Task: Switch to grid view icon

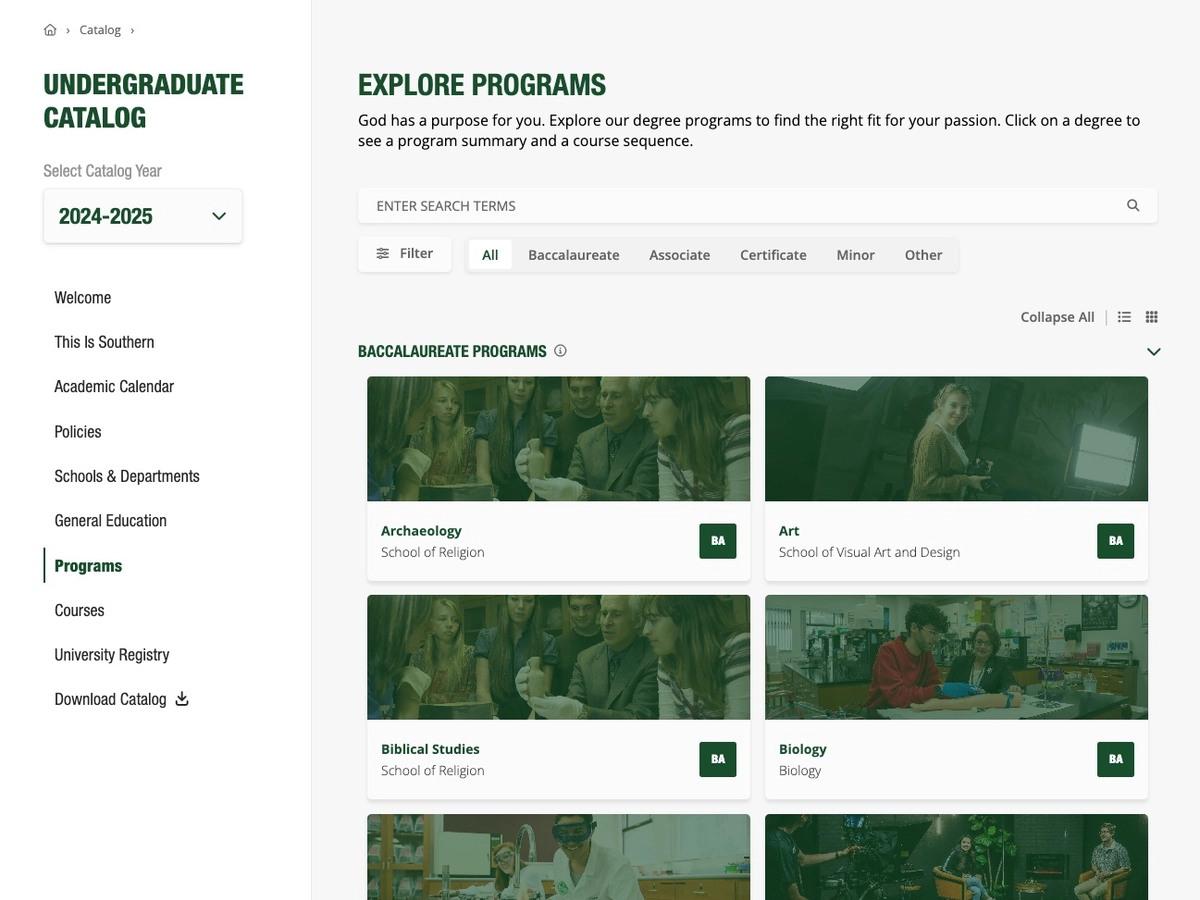Action: pos(1151,317)
